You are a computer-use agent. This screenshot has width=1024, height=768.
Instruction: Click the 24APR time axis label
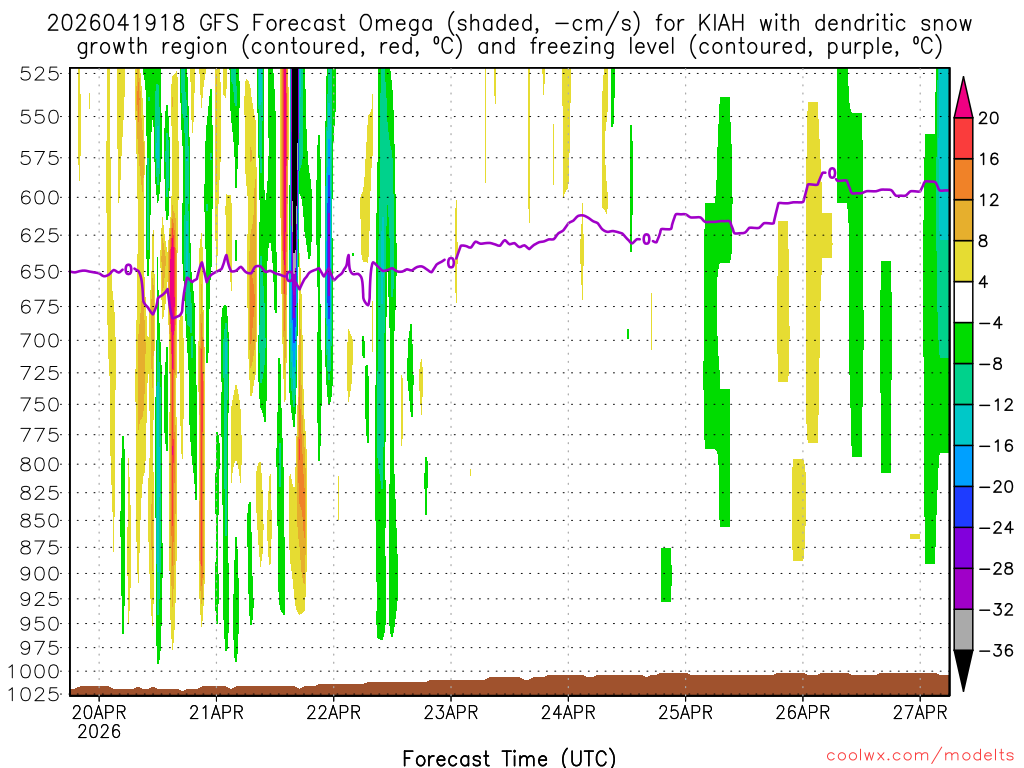pos(568,712)
